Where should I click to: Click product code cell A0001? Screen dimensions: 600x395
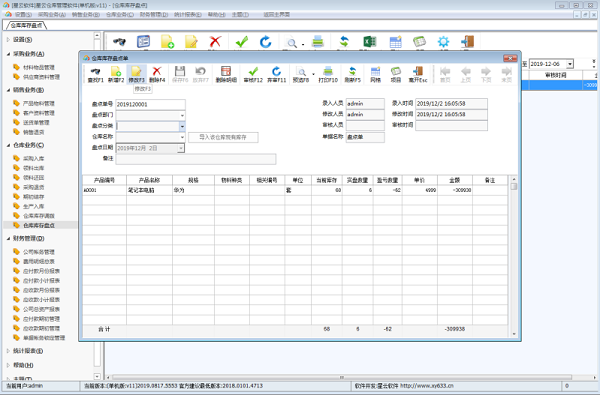pyautogui.click(x=104, y=190)
